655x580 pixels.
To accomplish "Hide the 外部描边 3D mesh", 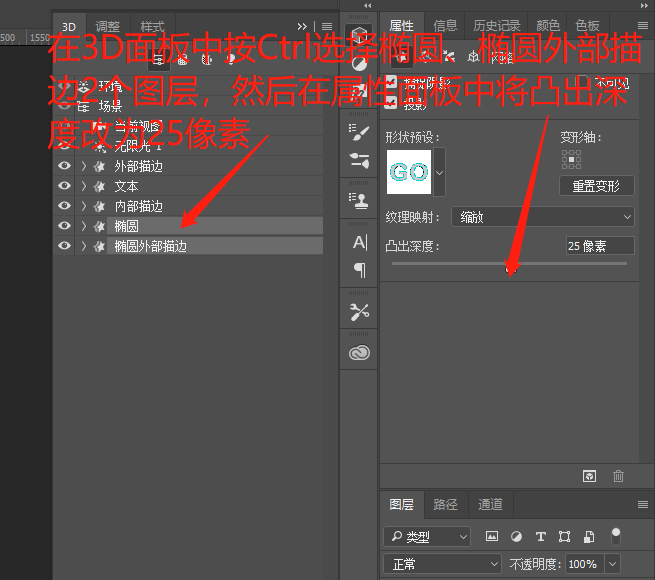I will coord(64,166).
